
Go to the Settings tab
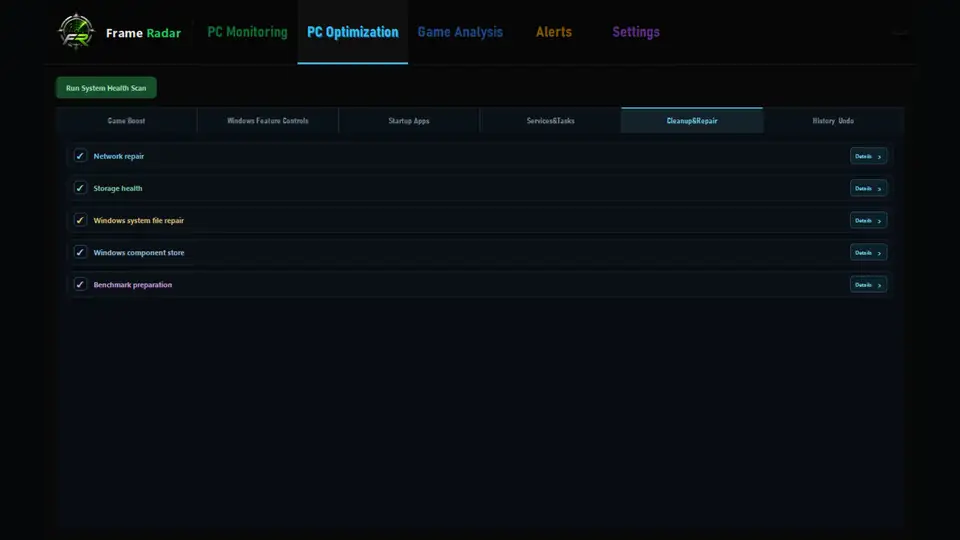tap(636, 32)
